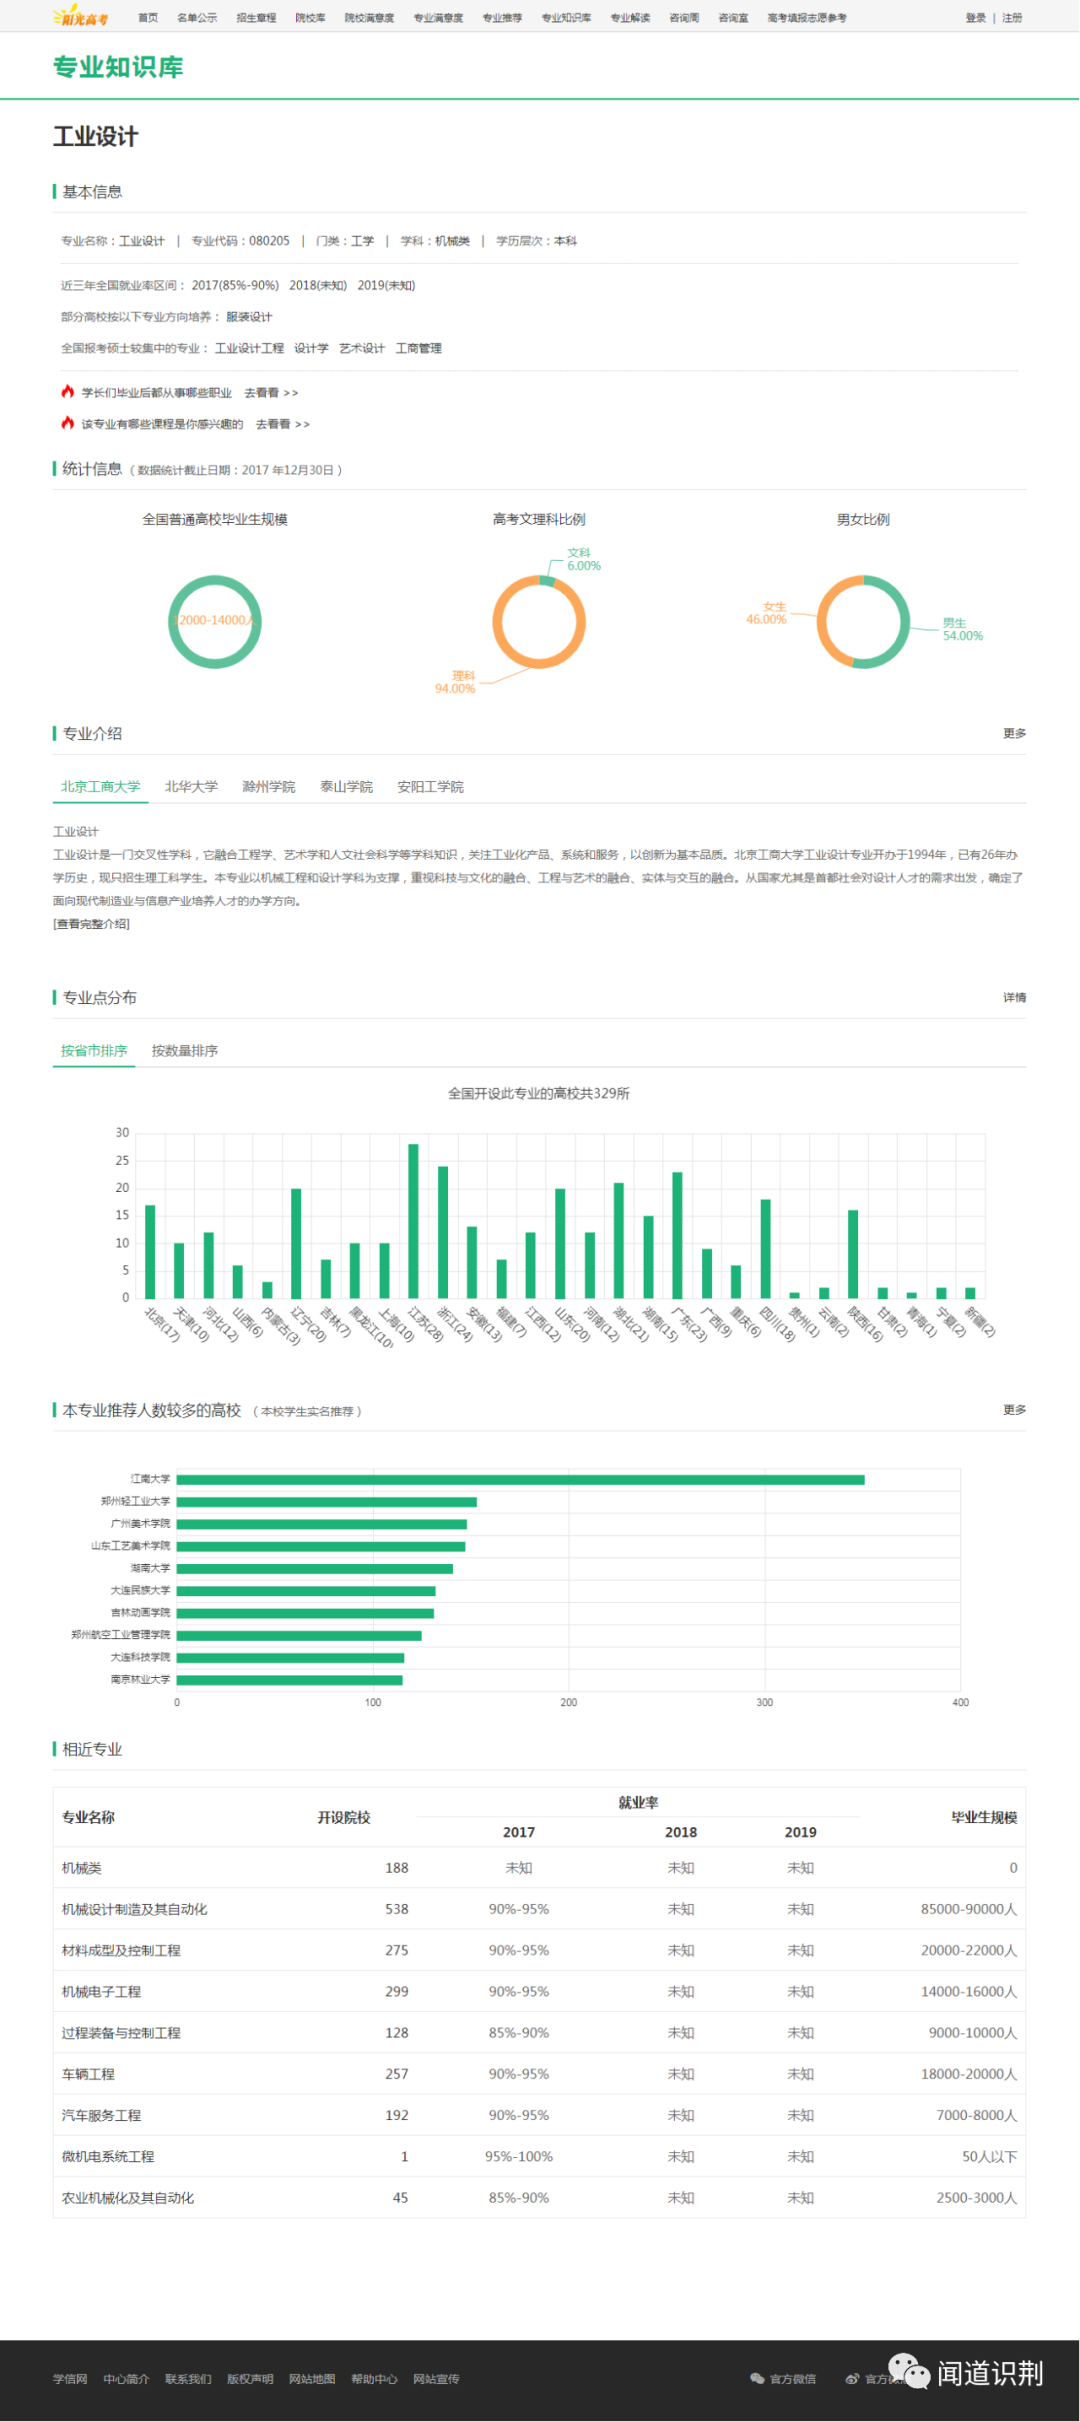The image size is (1080, 2422).
Task: Click 去看看 after 该专业有哪些课程
Action: coord(282,424)
